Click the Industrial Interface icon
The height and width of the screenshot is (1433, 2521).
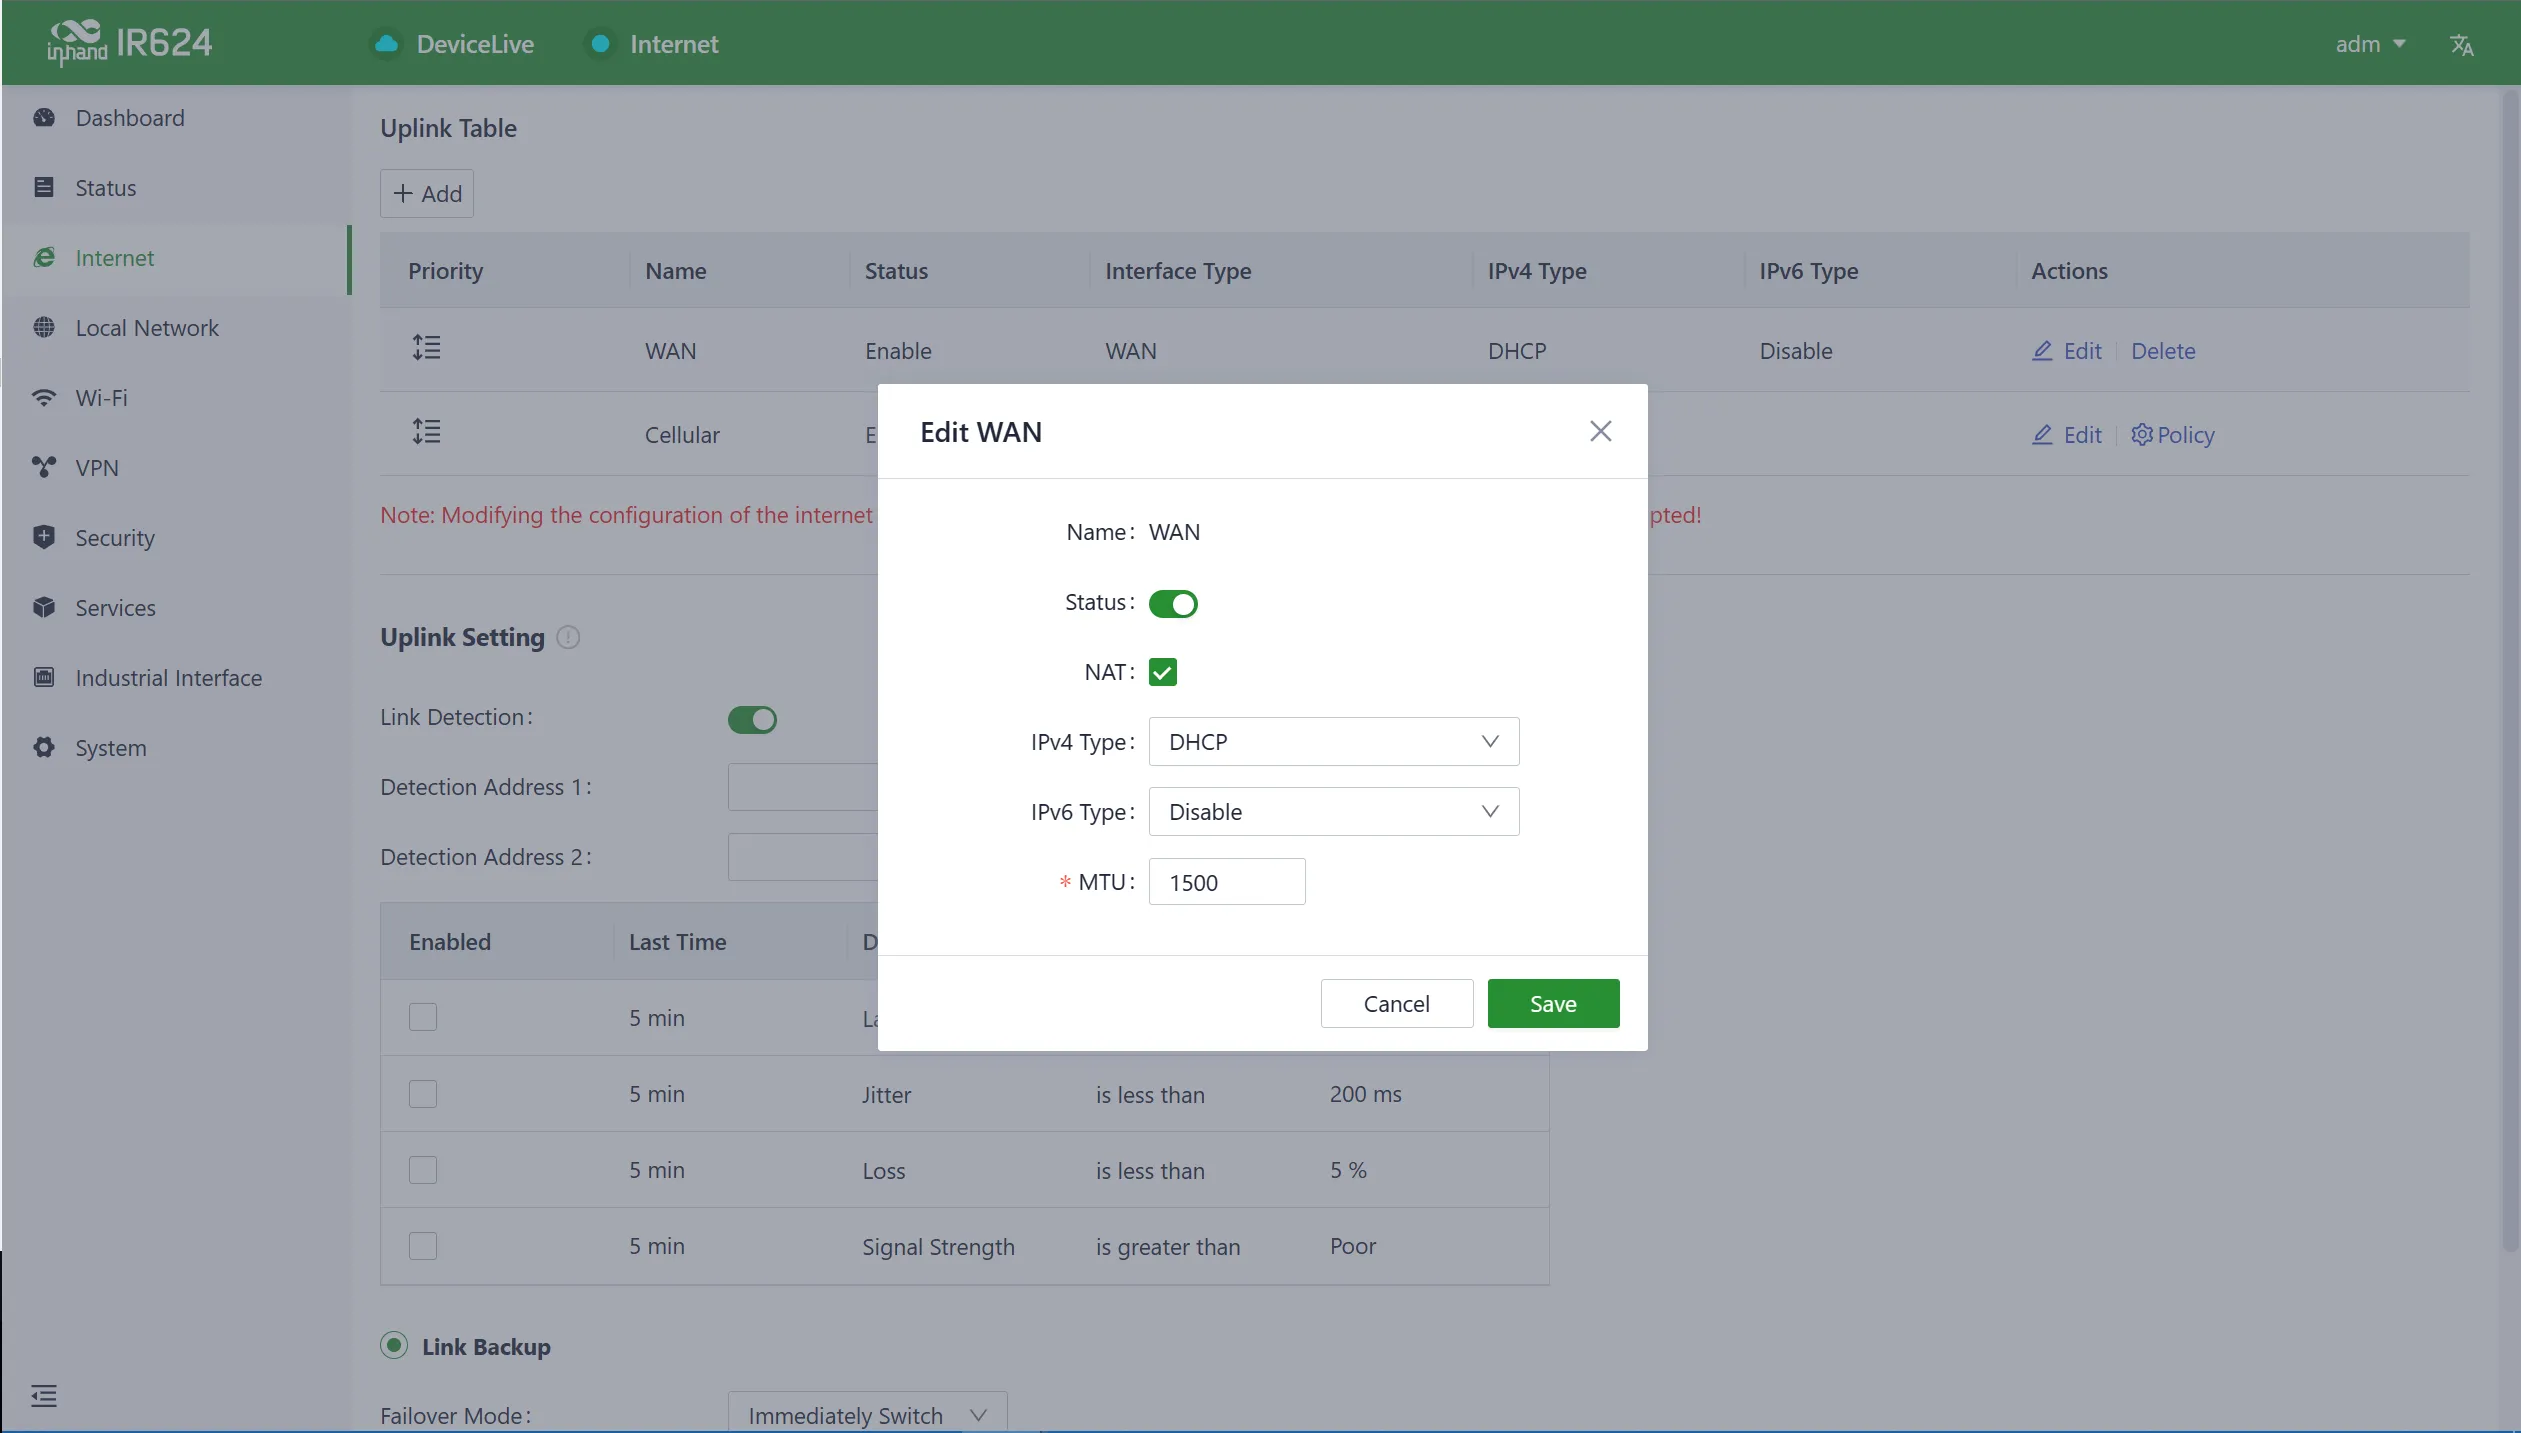pyautogui.click(x=44, y=678)
